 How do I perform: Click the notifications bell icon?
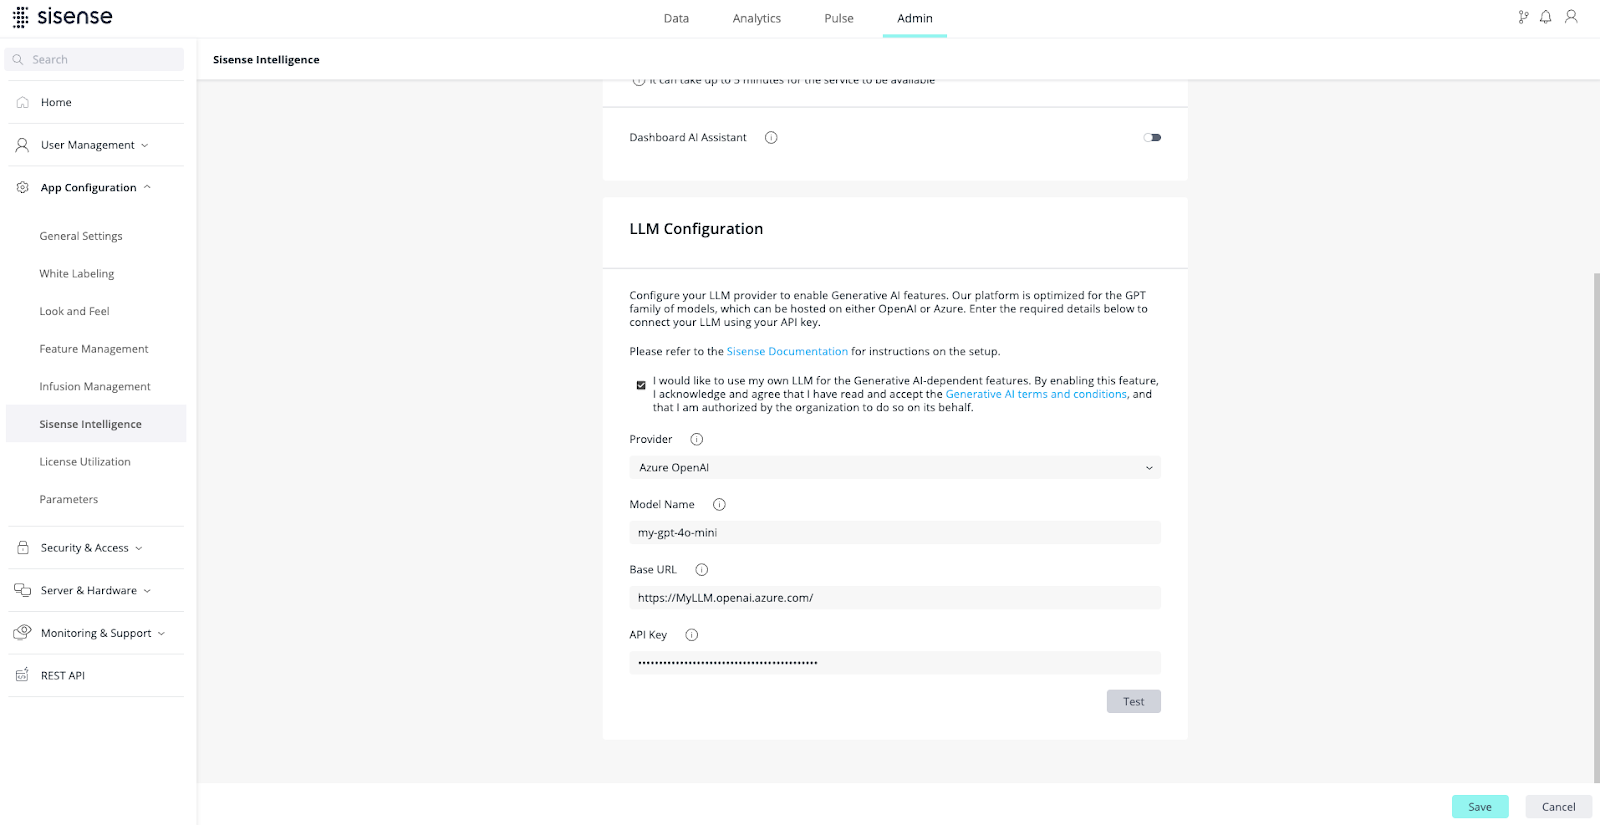[1545, 17]
